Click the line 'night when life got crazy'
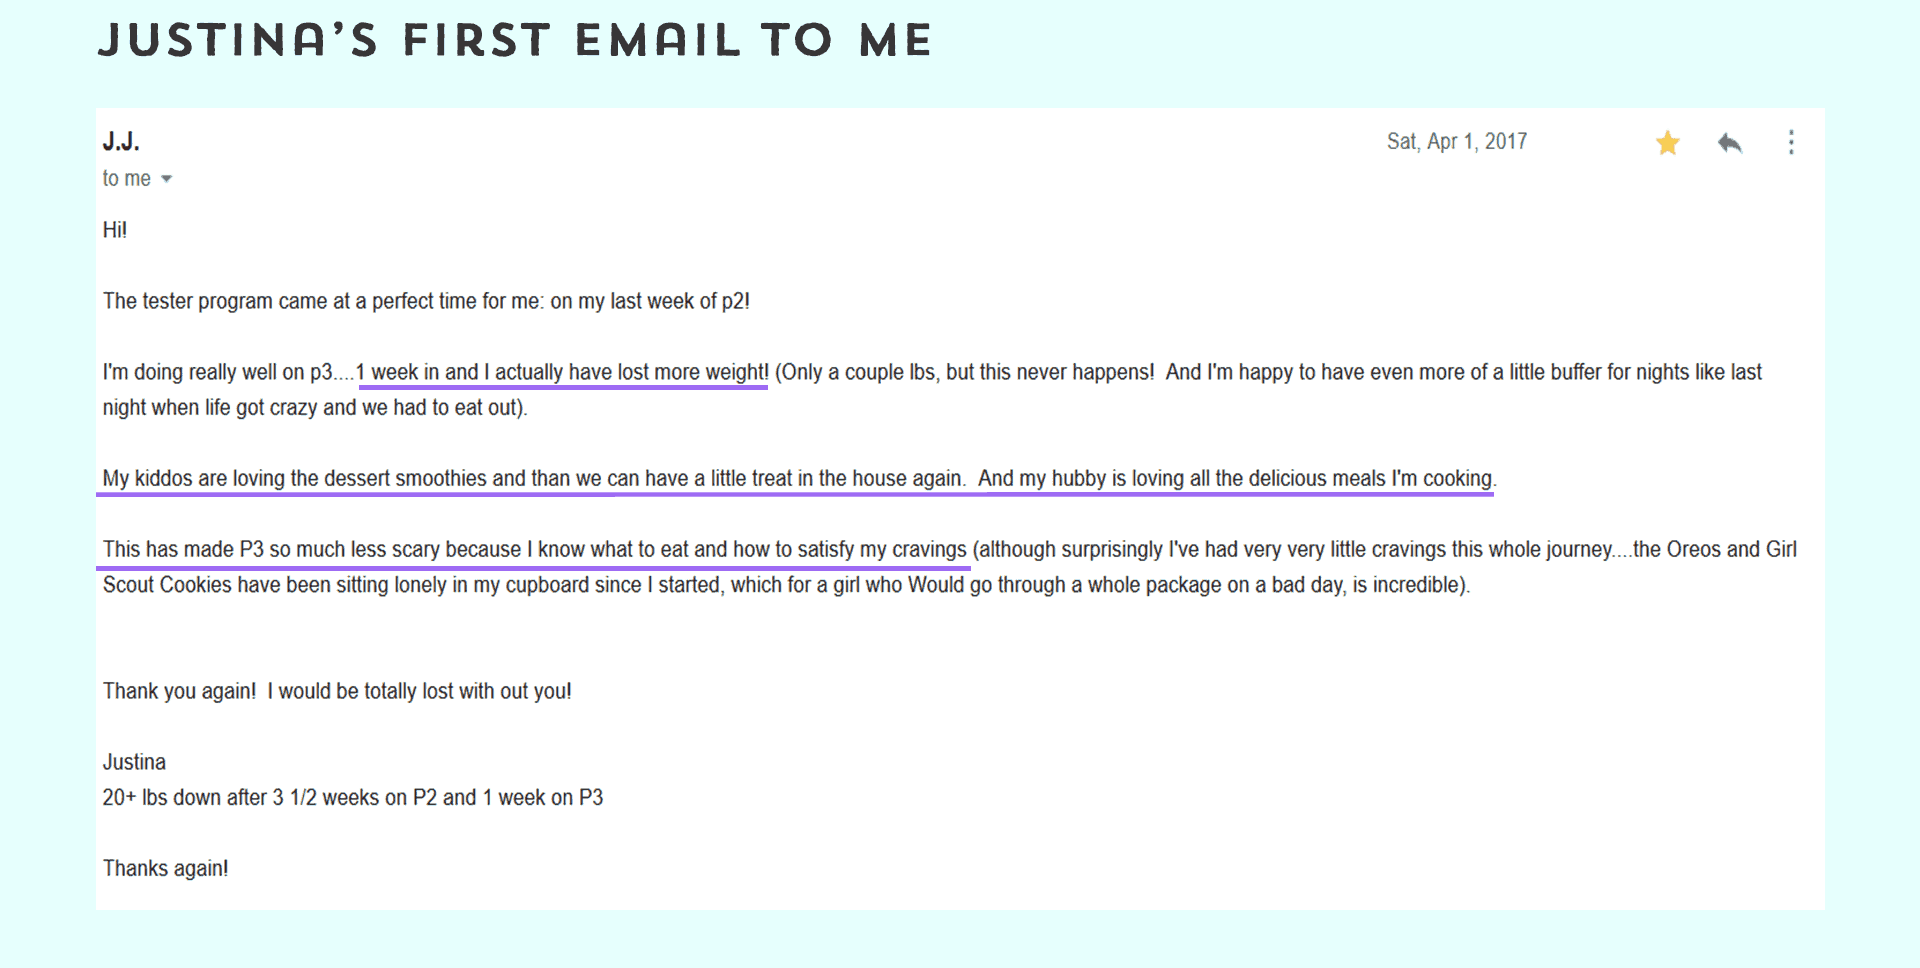Screen dimensions: 1920x968 pyautogui.click(x=315, y=407)
